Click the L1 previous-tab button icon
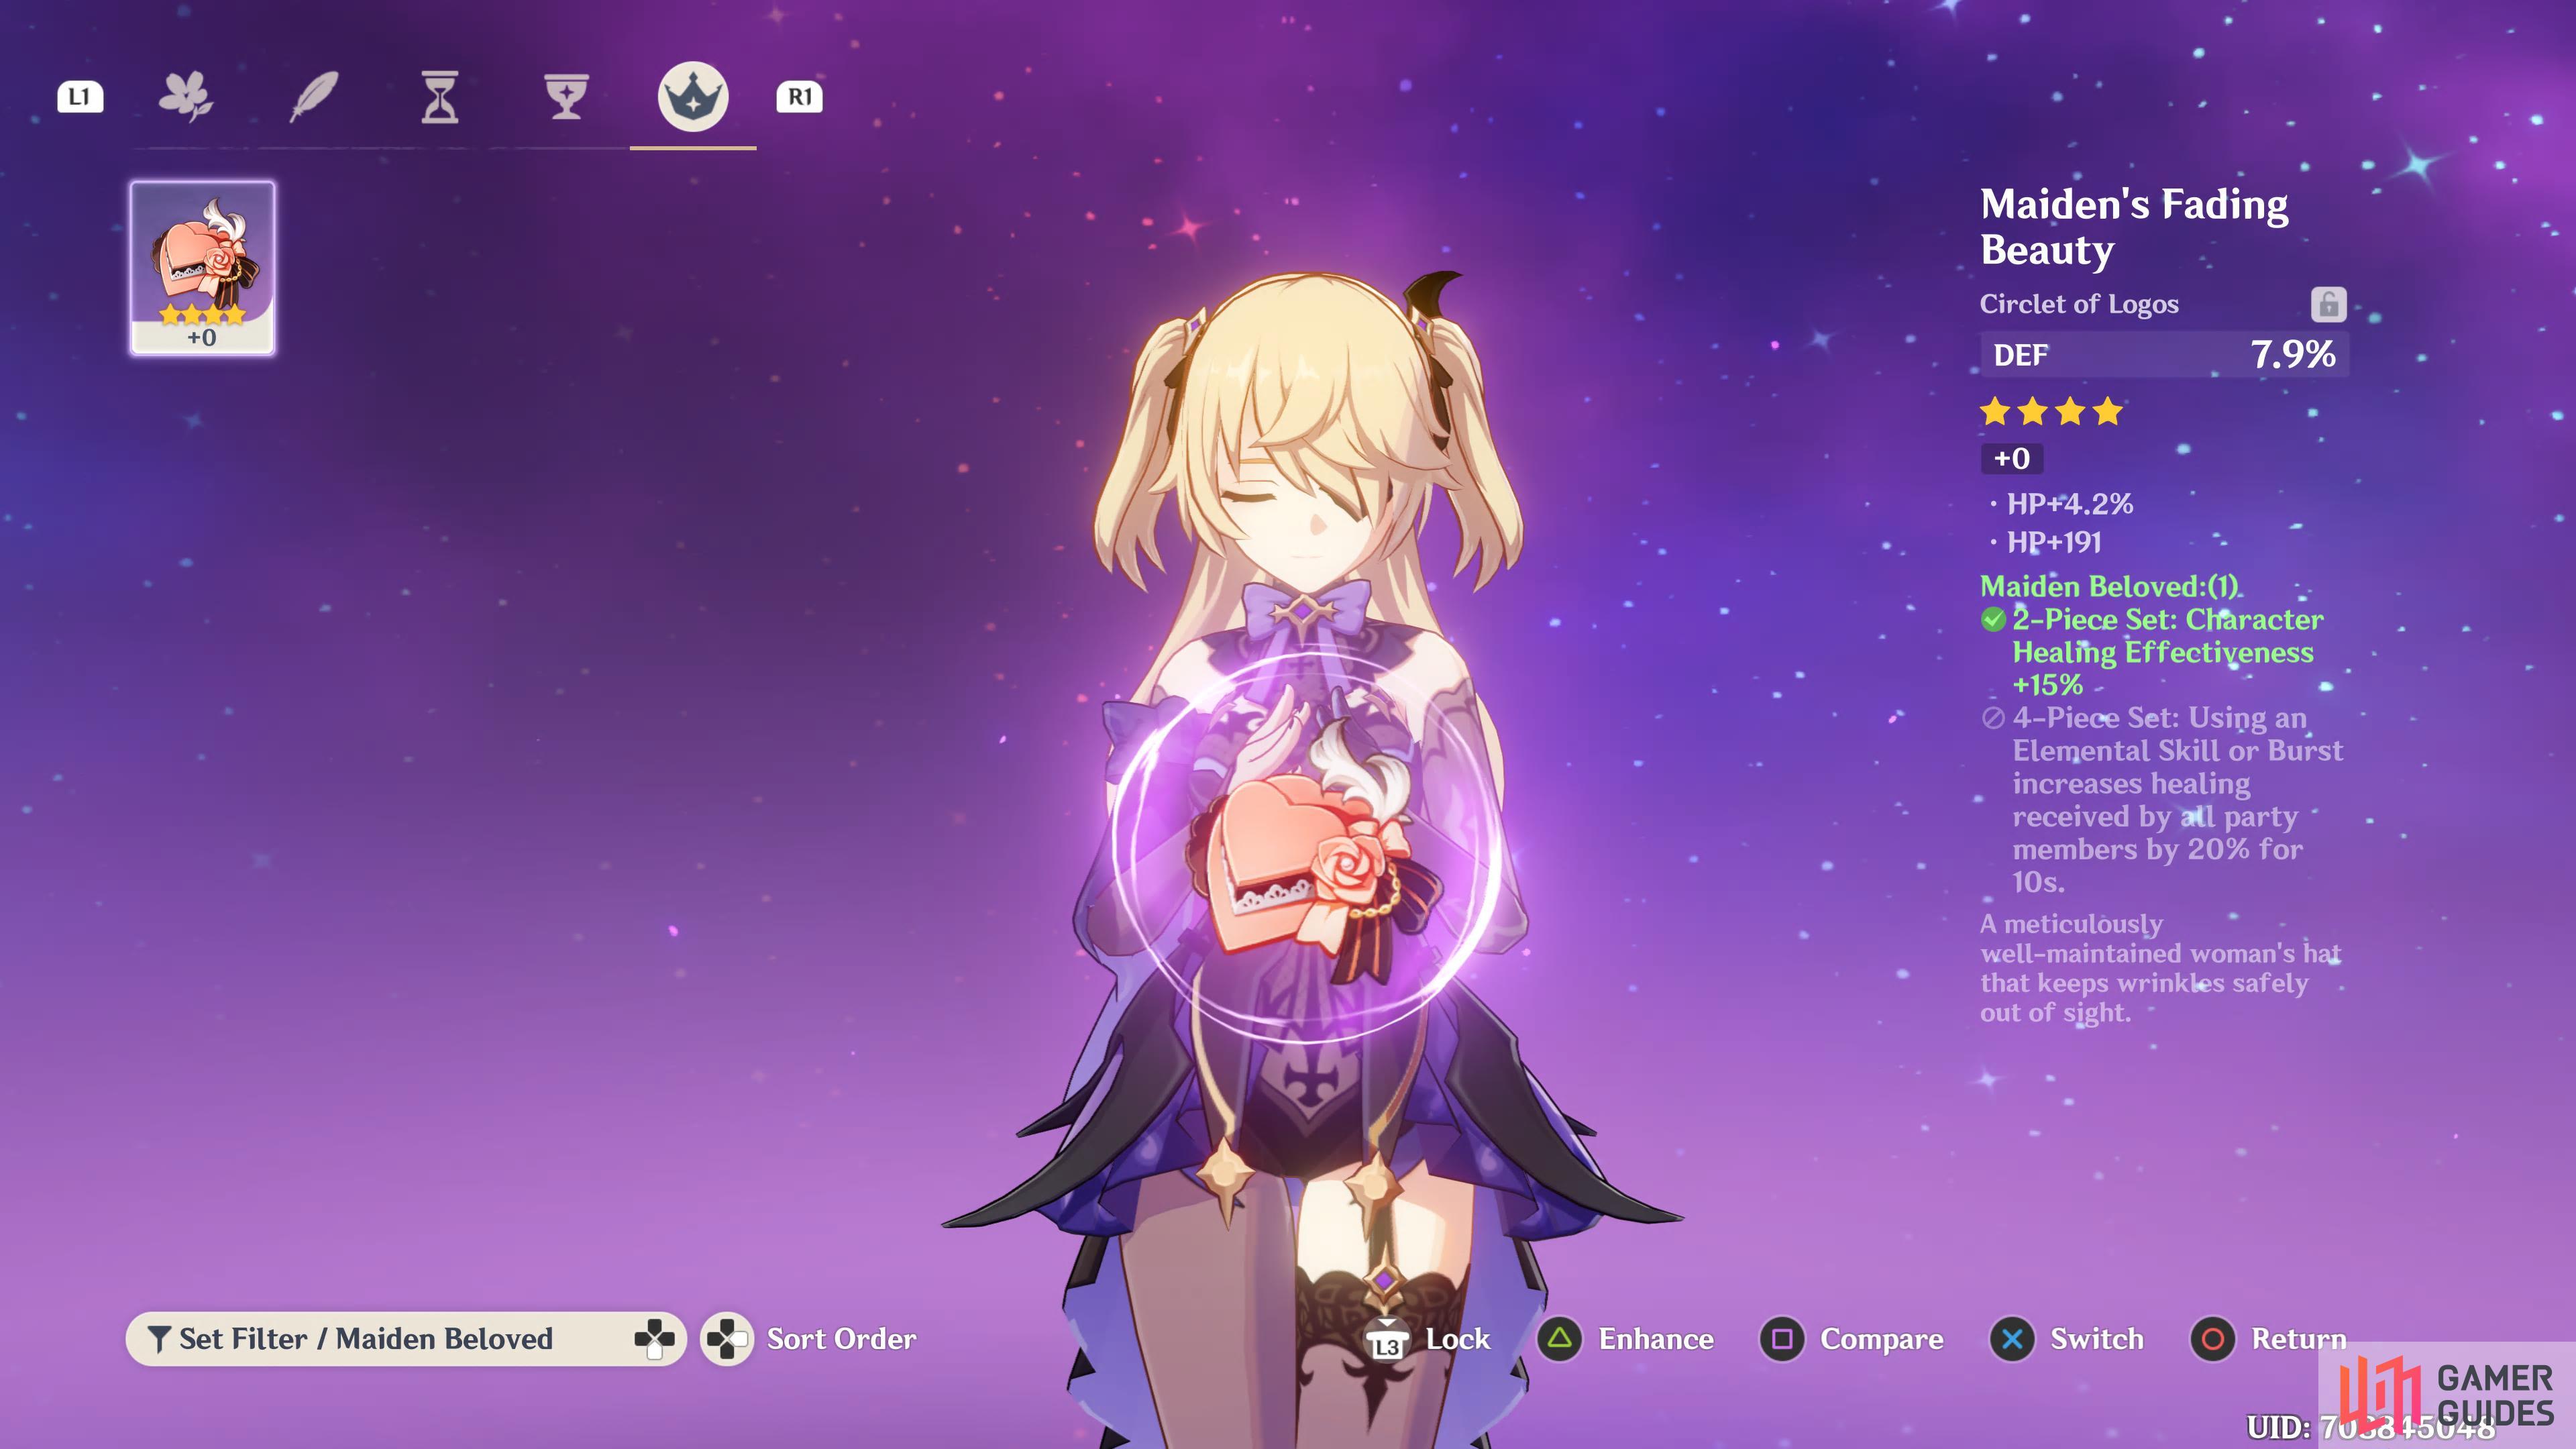 tap(80, 97)
